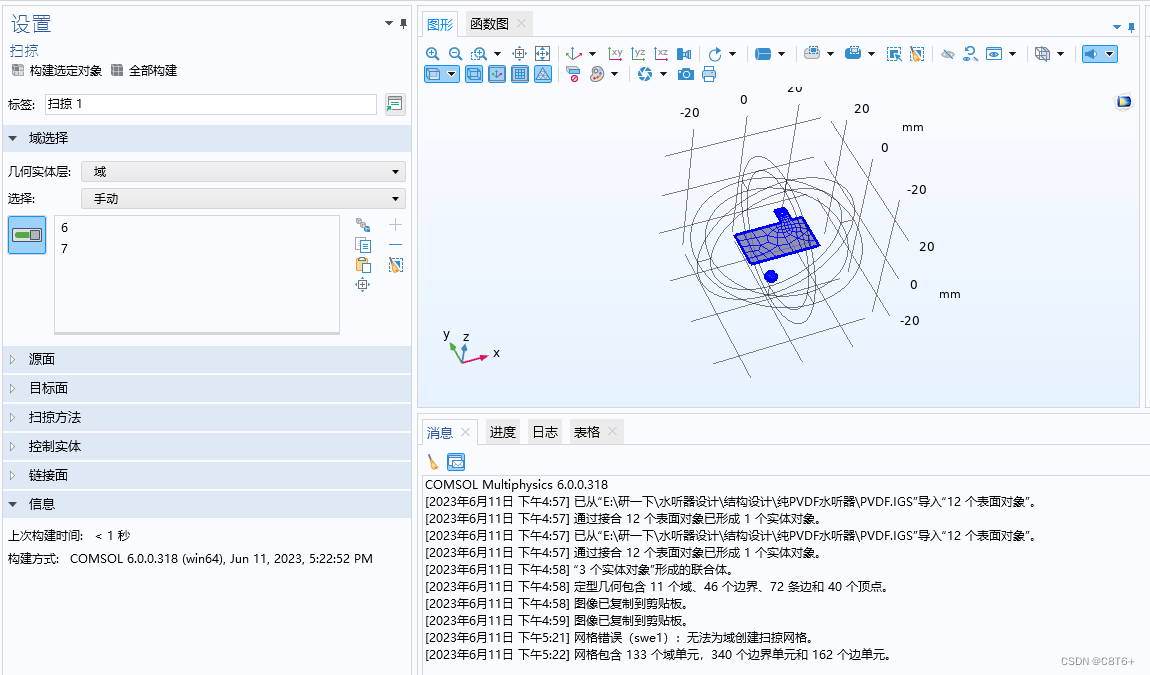
Task: Select domain 7 in the selection list
Action: pos(64,248)
